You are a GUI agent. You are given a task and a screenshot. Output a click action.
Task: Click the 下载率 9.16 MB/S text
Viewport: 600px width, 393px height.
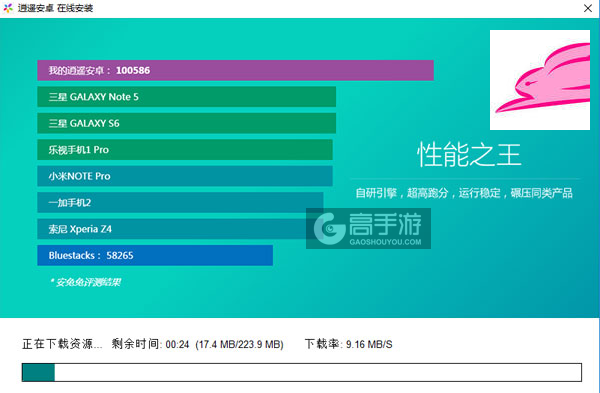349,344
